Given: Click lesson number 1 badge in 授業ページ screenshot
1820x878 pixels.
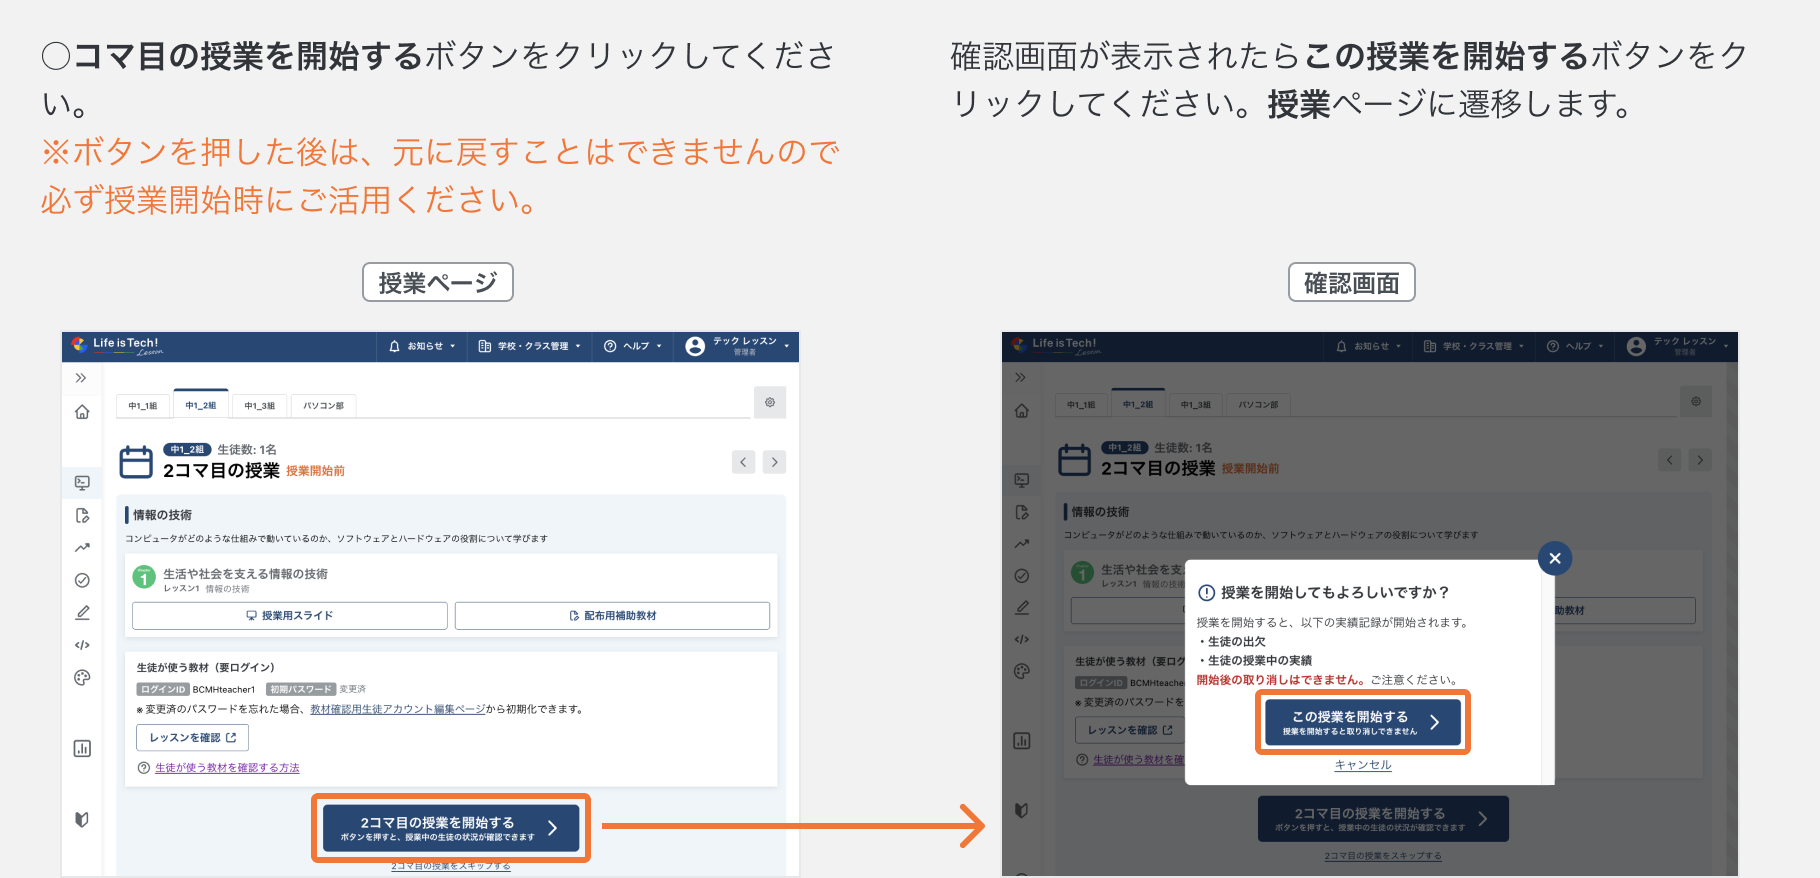Looking at the screenshot, I should [x=144, y=577].
